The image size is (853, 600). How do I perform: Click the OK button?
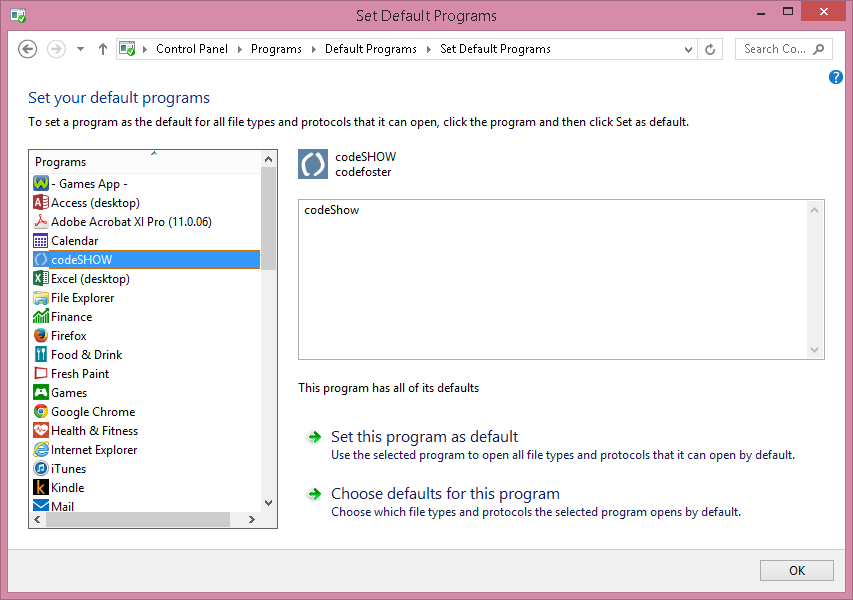[797, 571]
